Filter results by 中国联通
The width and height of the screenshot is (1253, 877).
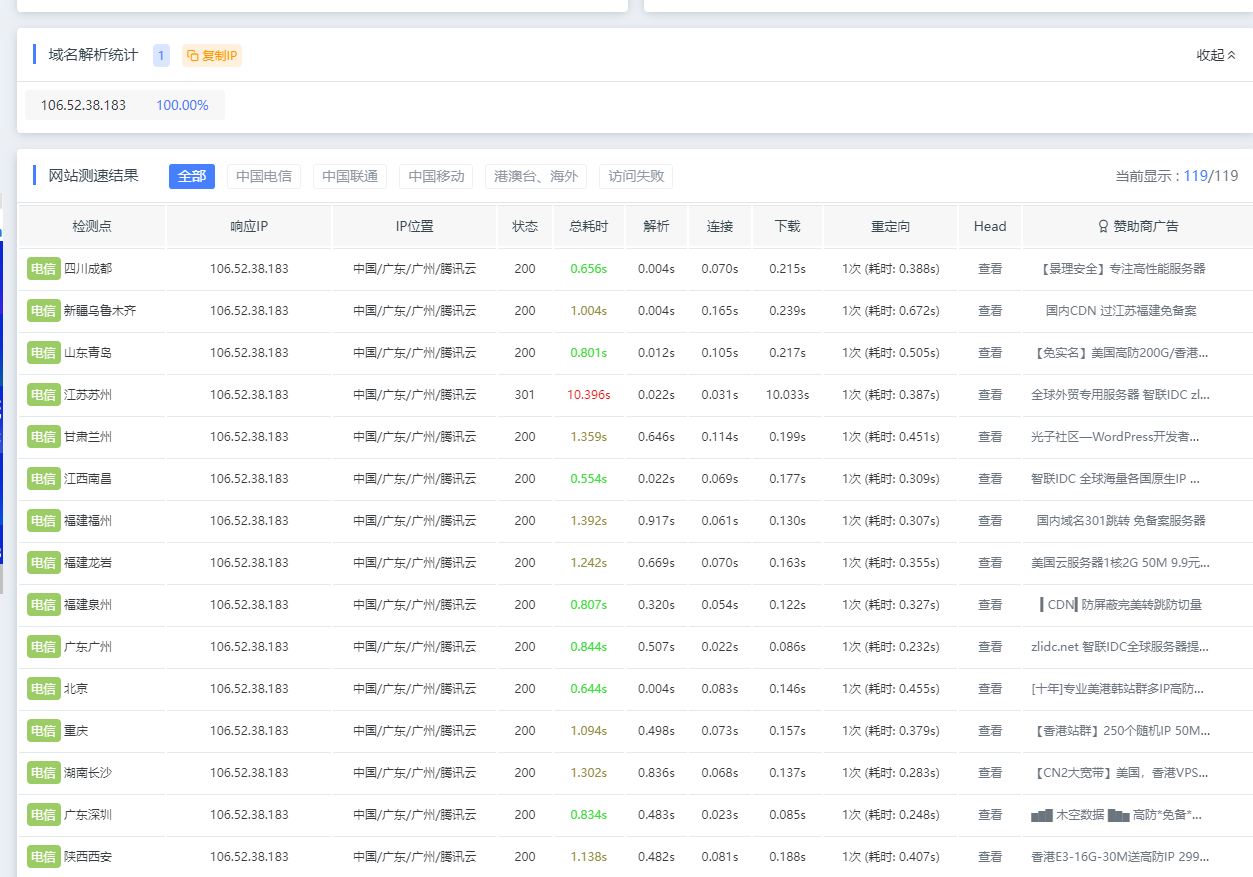click(350, 177)
